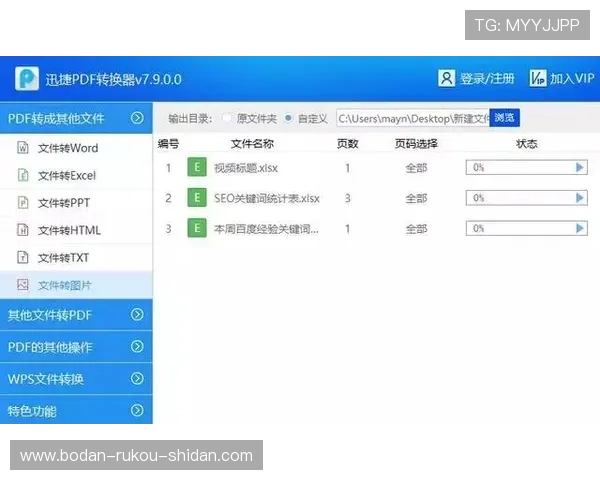Click the 0% progress bar for SEO关键词统计表.xlsx
The image size is (600, 480).
[x=527, y=198]
